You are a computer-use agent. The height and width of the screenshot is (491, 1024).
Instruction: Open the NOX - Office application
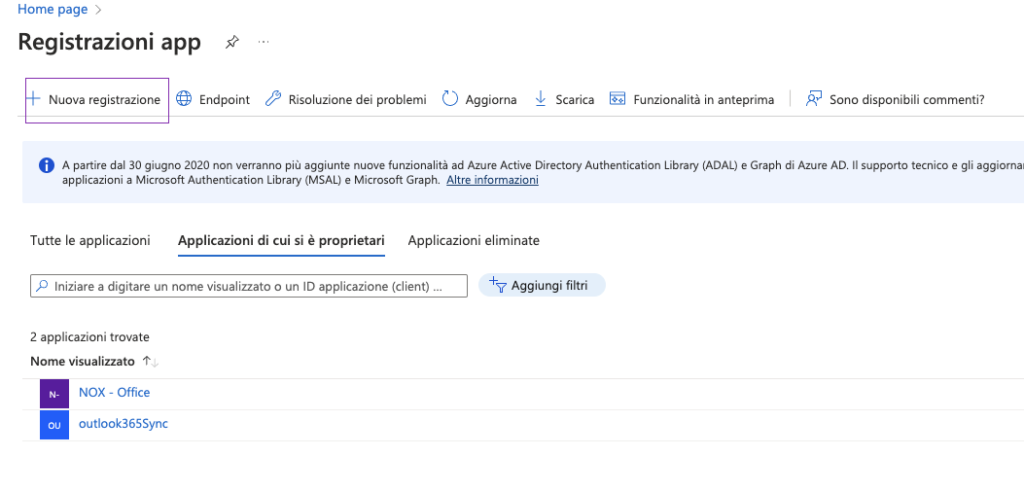point(114,392)
